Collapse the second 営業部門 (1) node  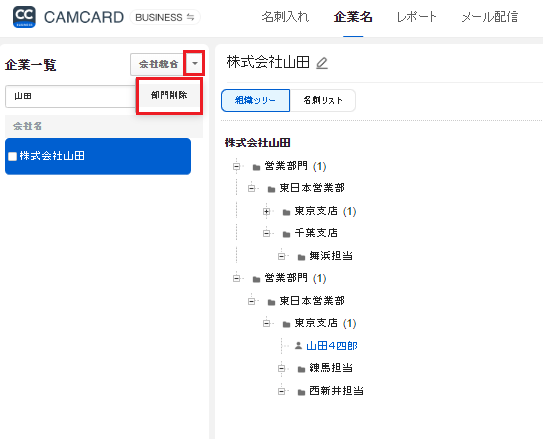237,278
